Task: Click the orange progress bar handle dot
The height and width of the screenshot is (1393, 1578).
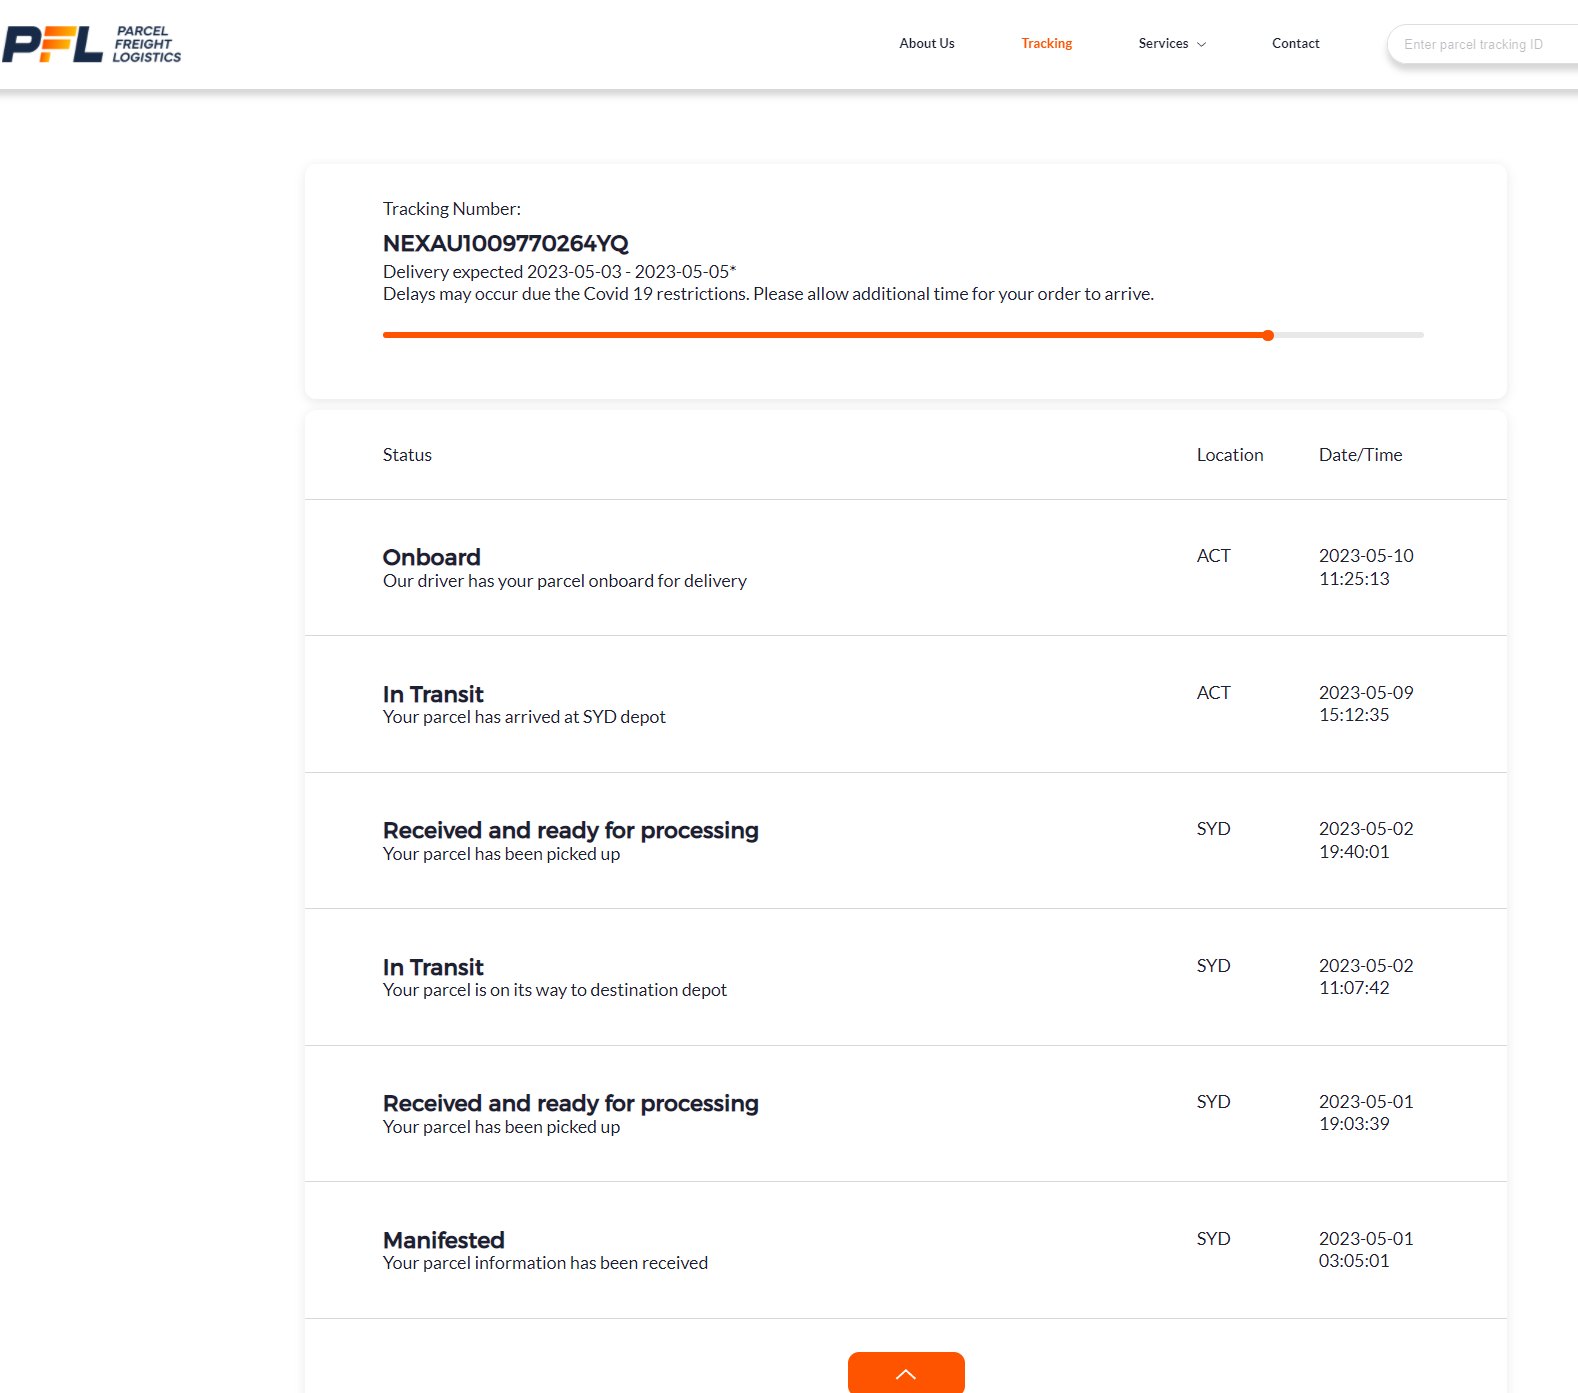Action: [1268, 335]
